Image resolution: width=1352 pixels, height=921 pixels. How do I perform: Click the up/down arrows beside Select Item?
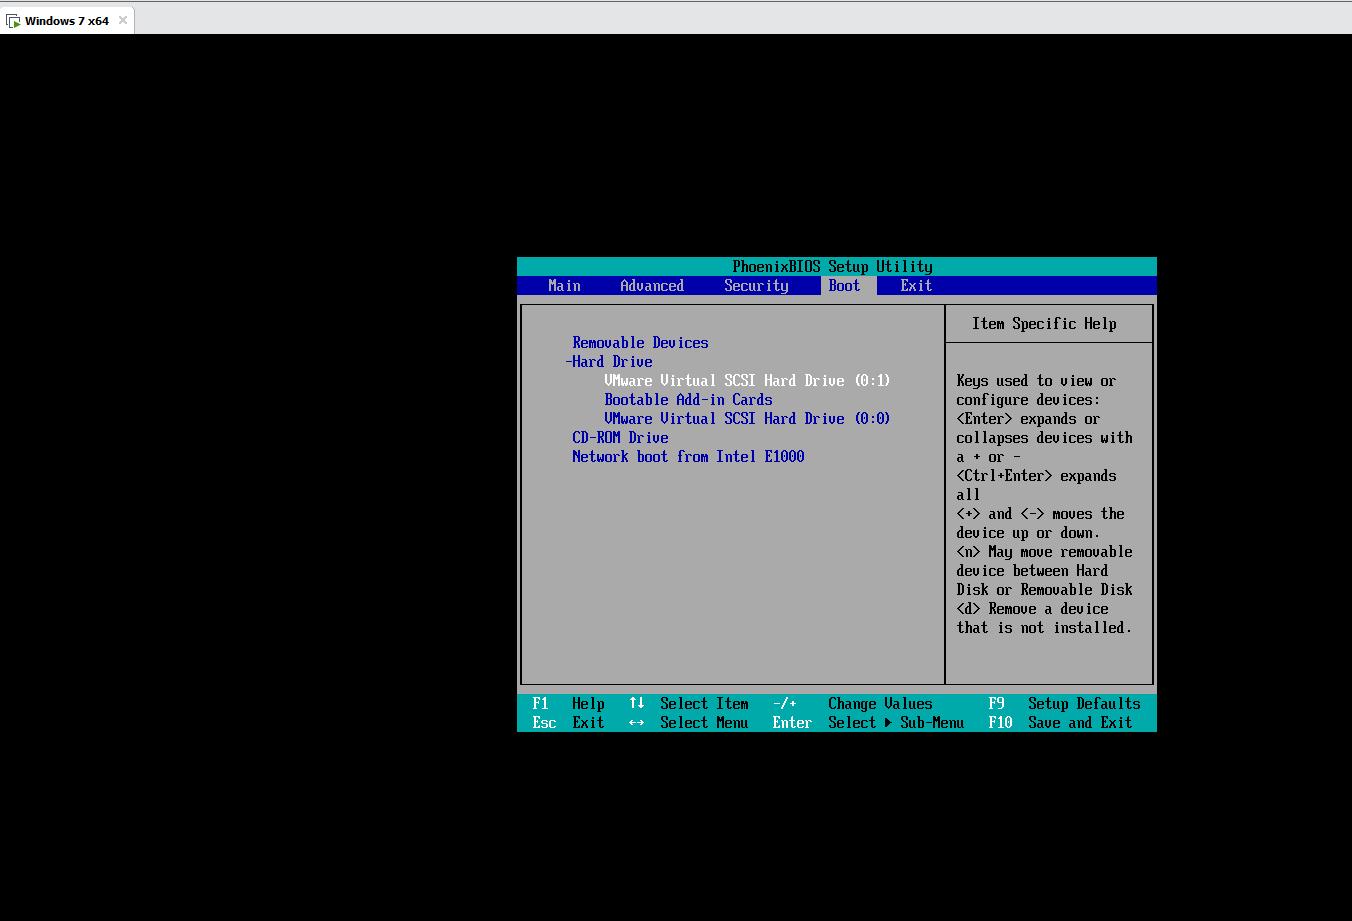636,703
